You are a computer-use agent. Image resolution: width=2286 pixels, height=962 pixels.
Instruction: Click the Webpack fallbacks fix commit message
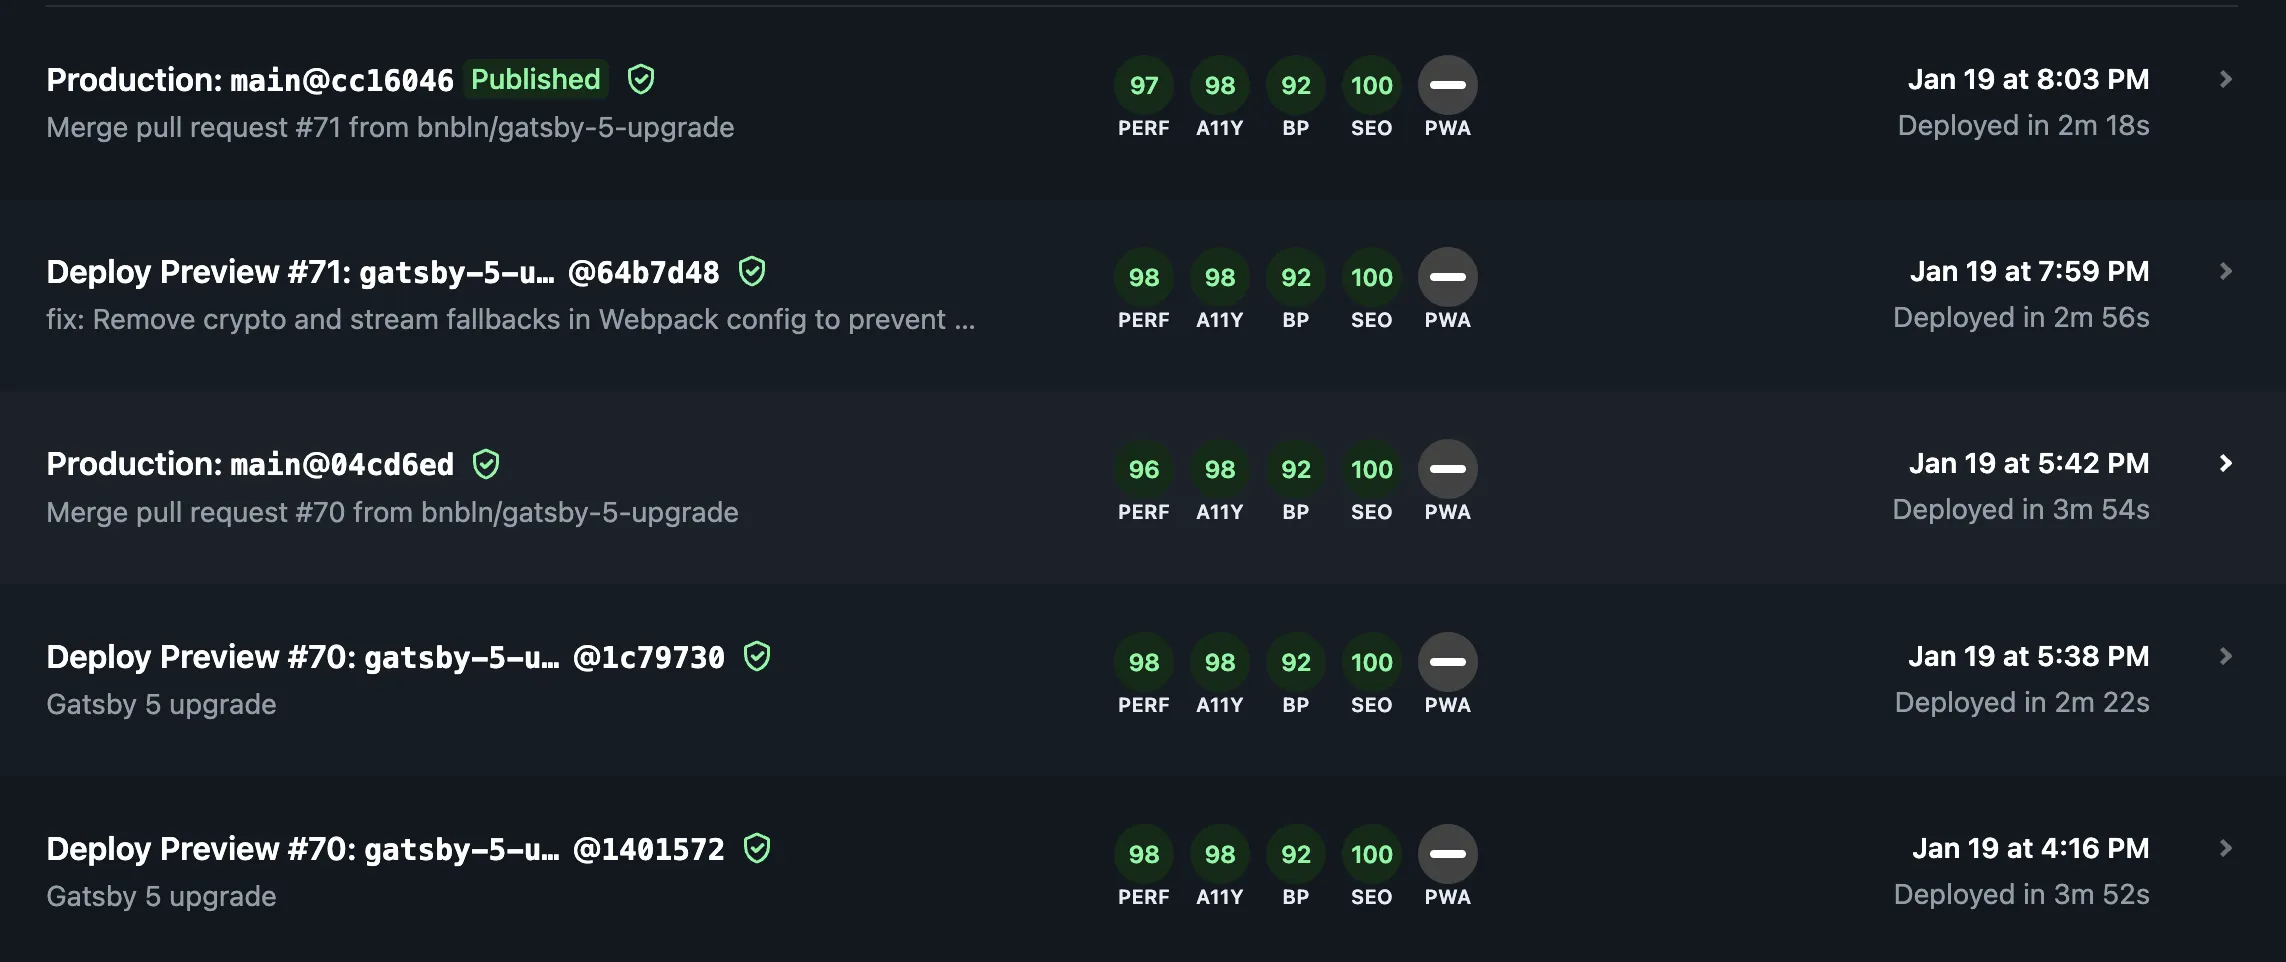[x=510, y=320]
